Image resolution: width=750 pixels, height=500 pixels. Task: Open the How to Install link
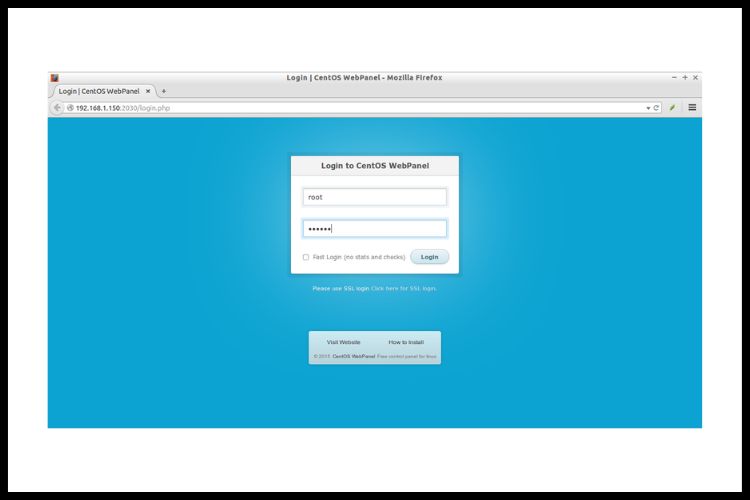tap(406, 342)
